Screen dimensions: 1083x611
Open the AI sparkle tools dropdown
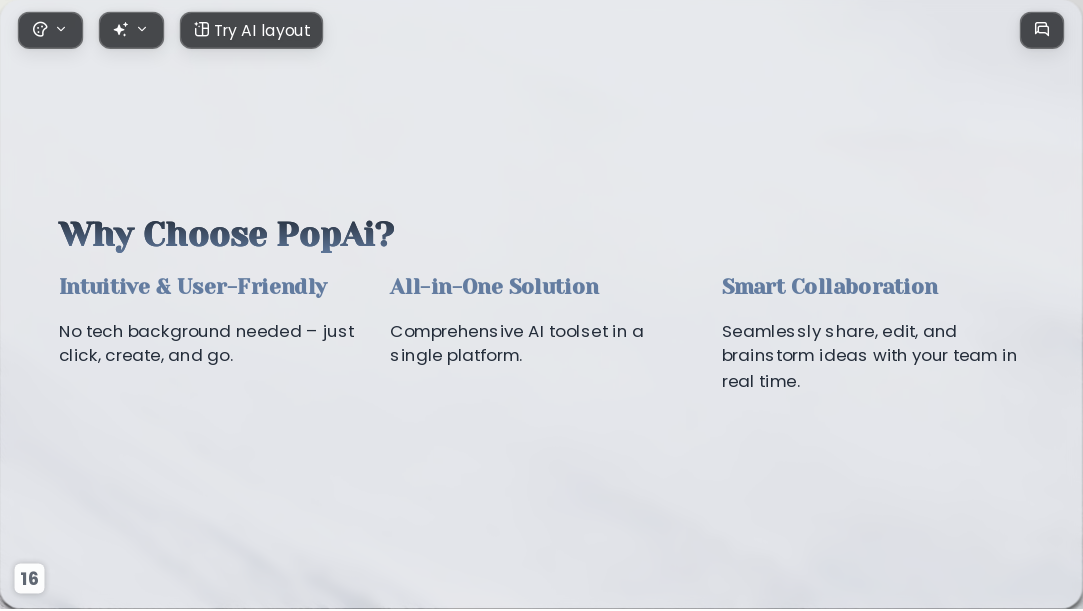131,30
